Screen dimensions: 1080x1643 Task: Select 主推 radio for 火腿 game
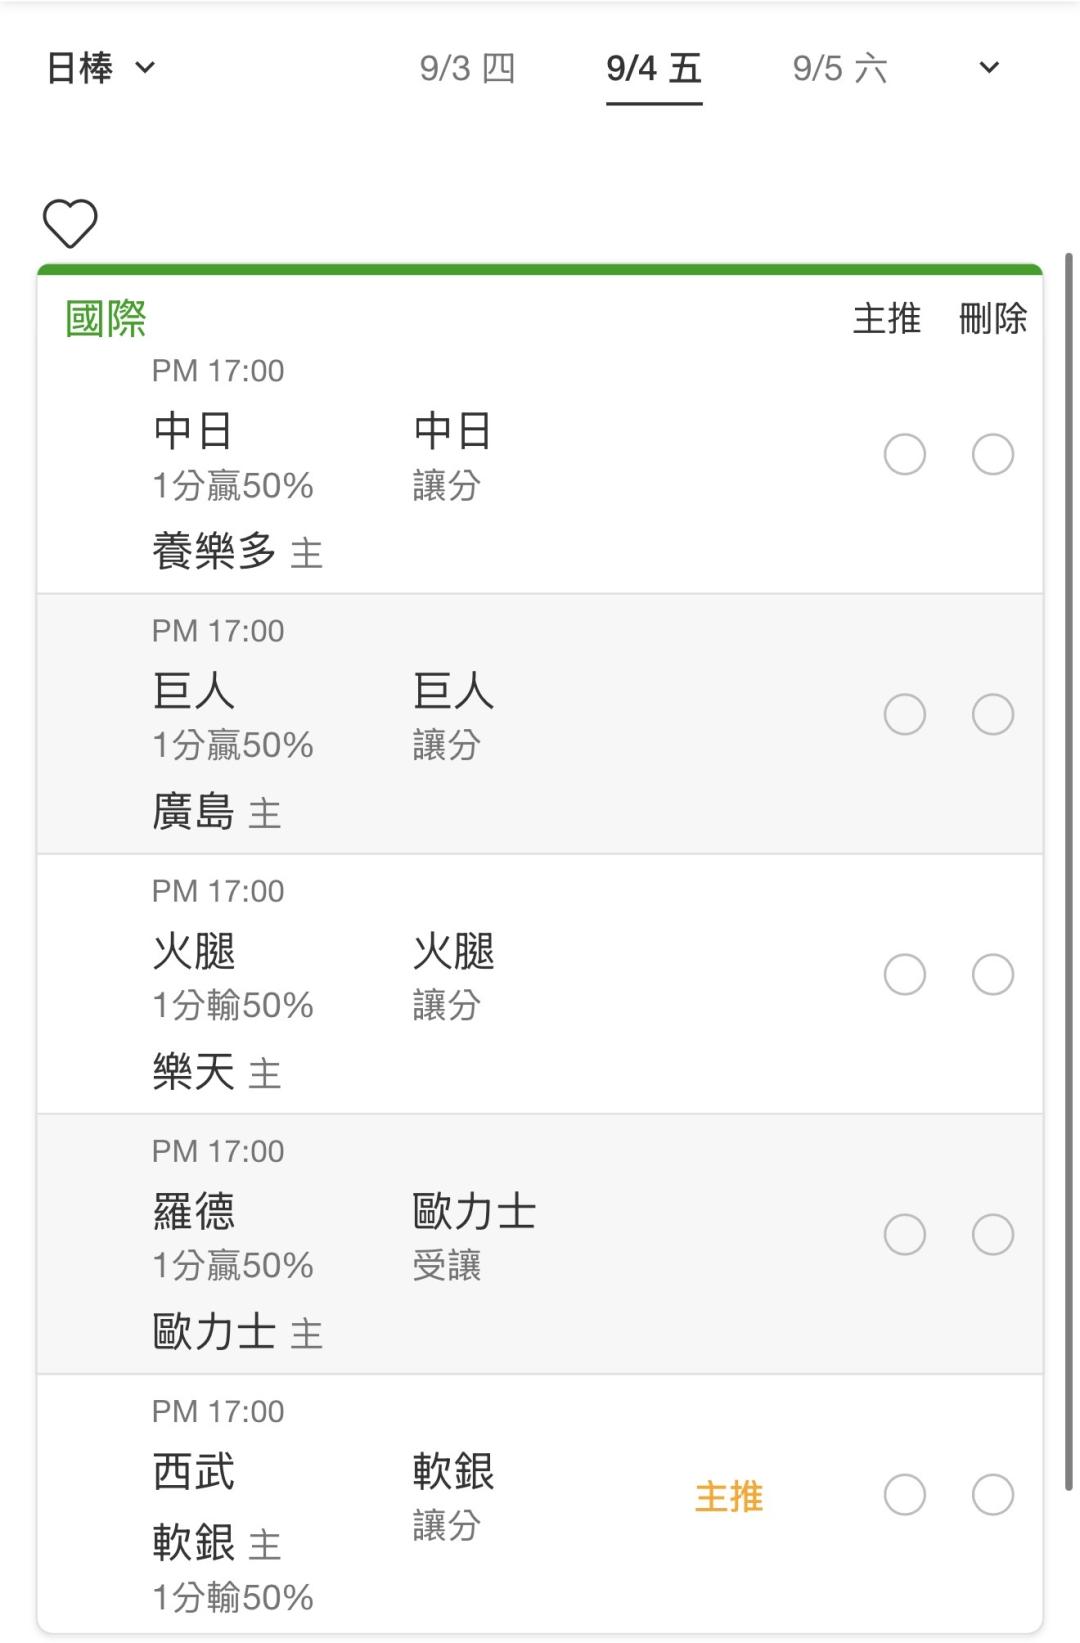(x=905, y=974)
